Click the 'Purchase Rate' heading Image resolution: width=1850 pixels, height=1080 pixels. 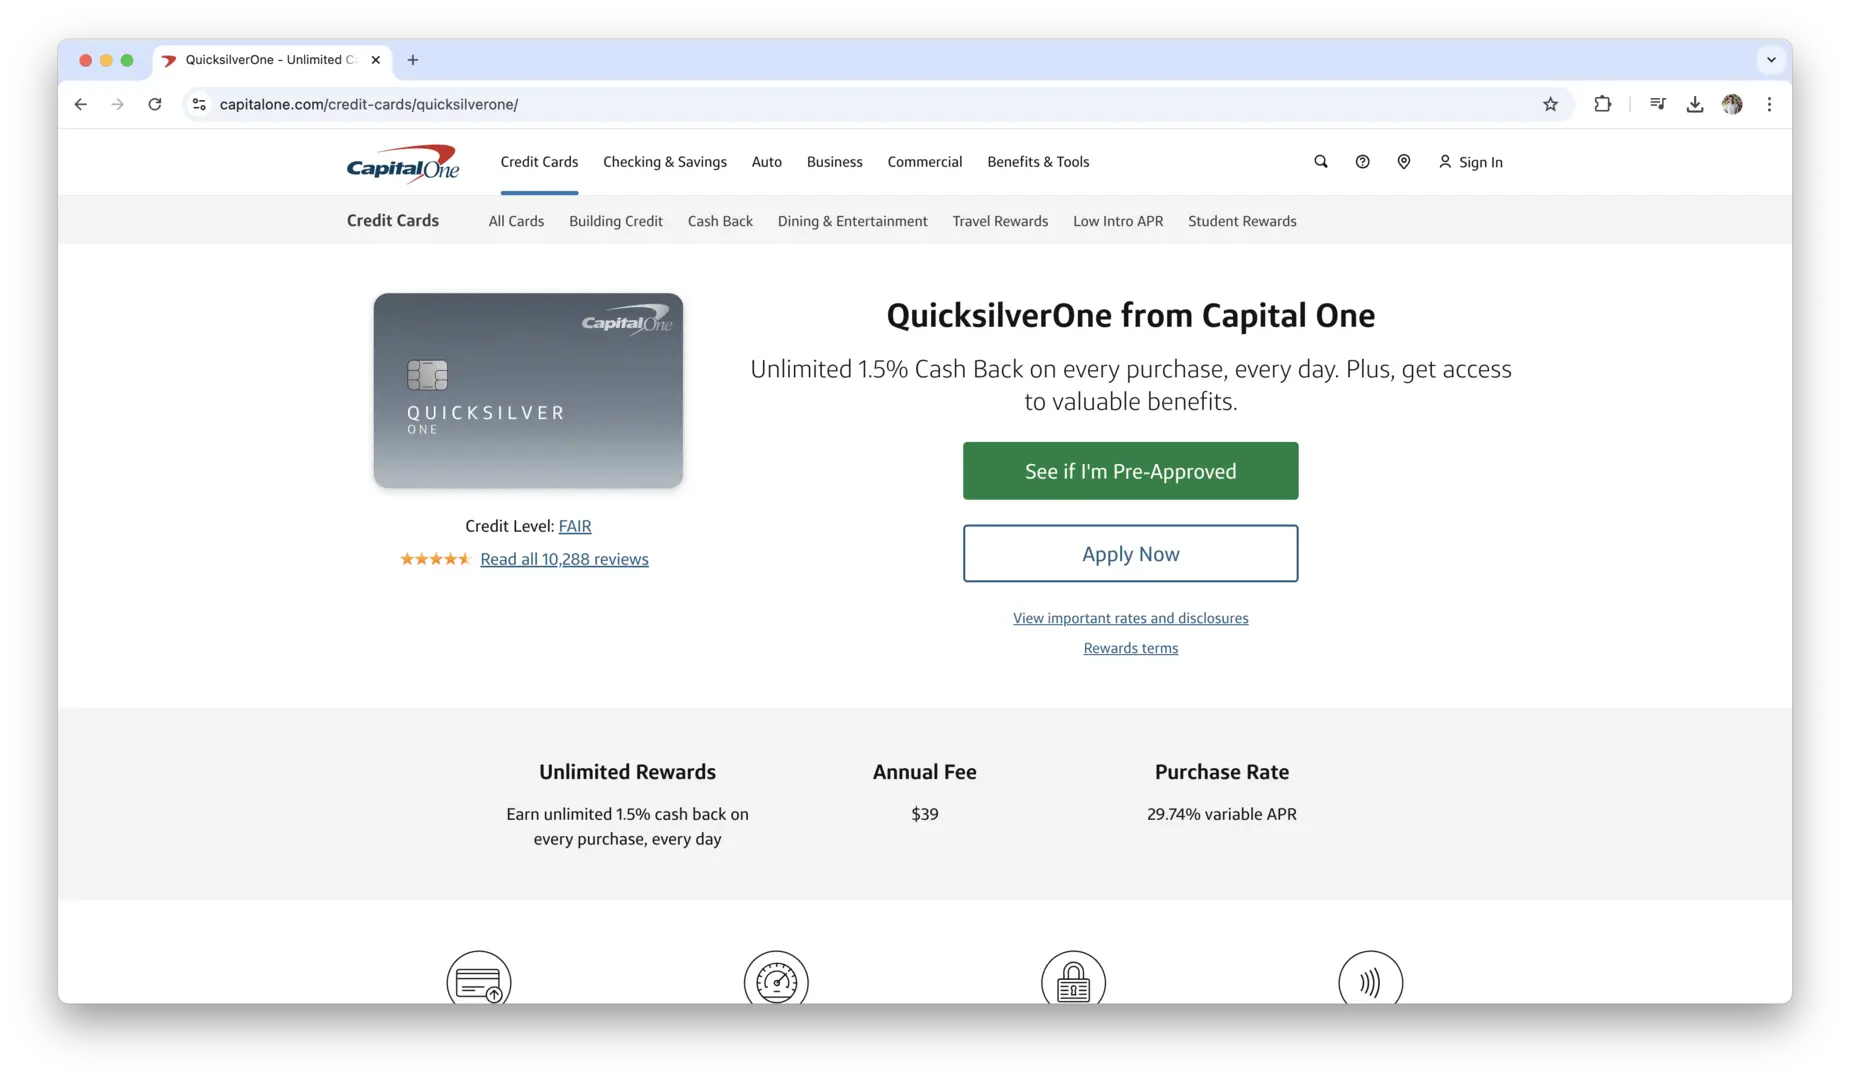pyautogui.click(x=1222, y=772)
